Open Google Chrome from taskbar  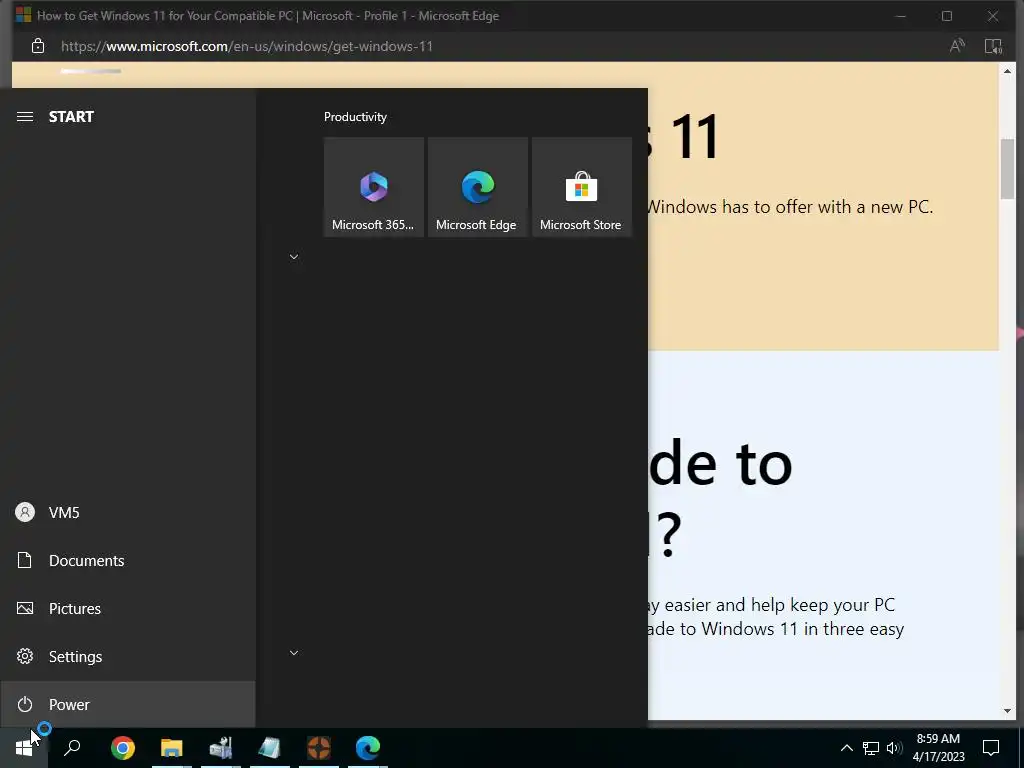pos(123,748)
